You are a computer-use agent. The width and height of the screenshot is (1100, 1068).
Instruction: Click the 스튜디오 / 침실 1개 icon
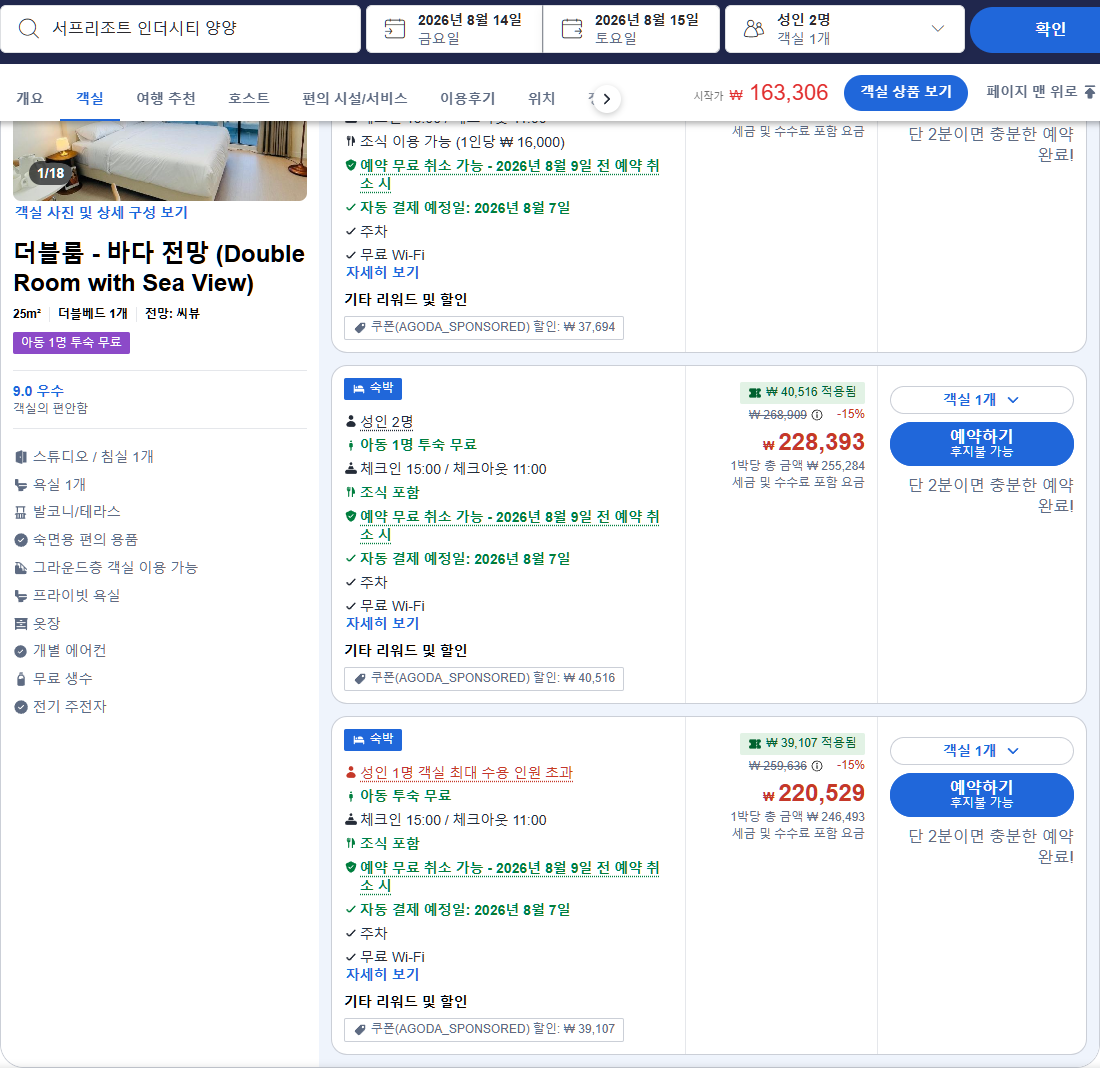click(21, 457)
